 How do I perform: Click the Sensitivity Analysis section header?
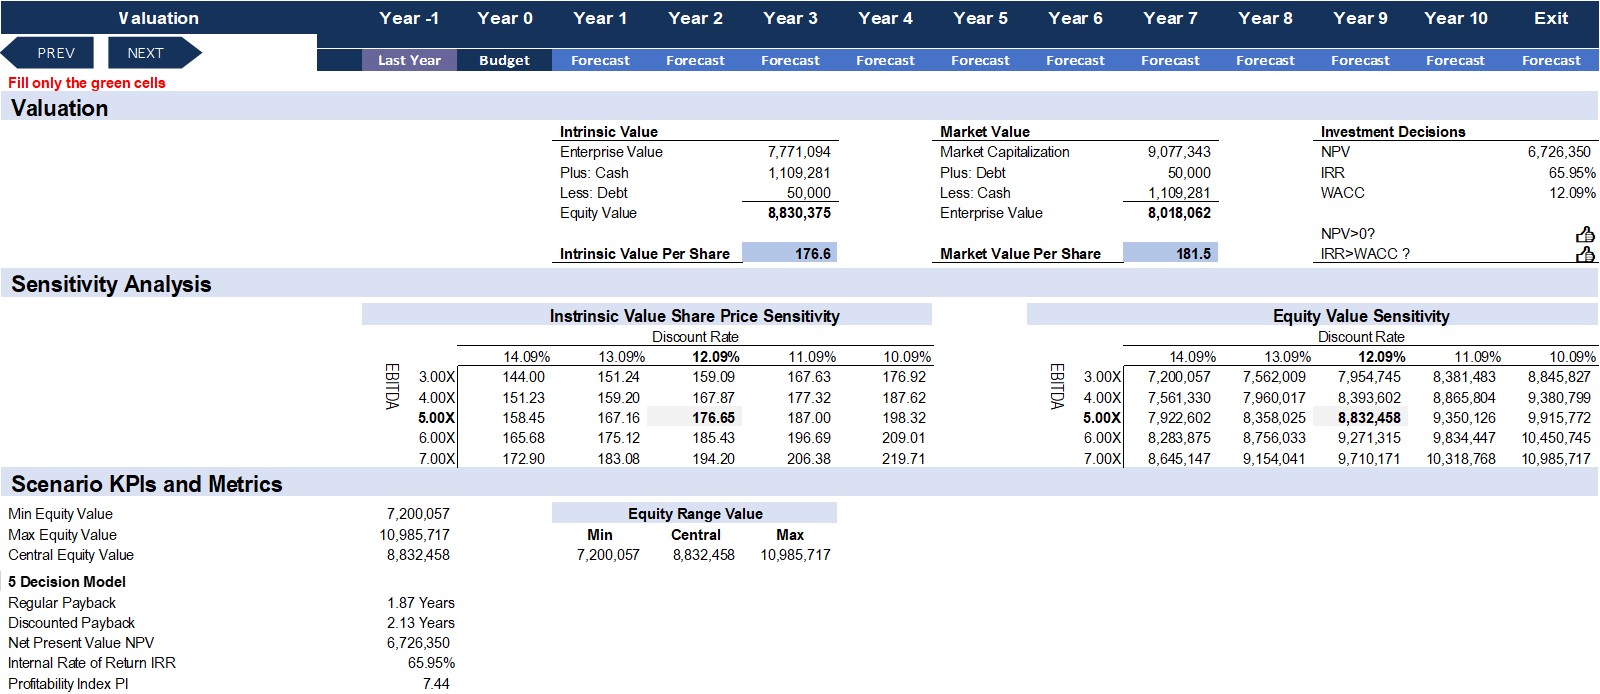coord(111,284)
